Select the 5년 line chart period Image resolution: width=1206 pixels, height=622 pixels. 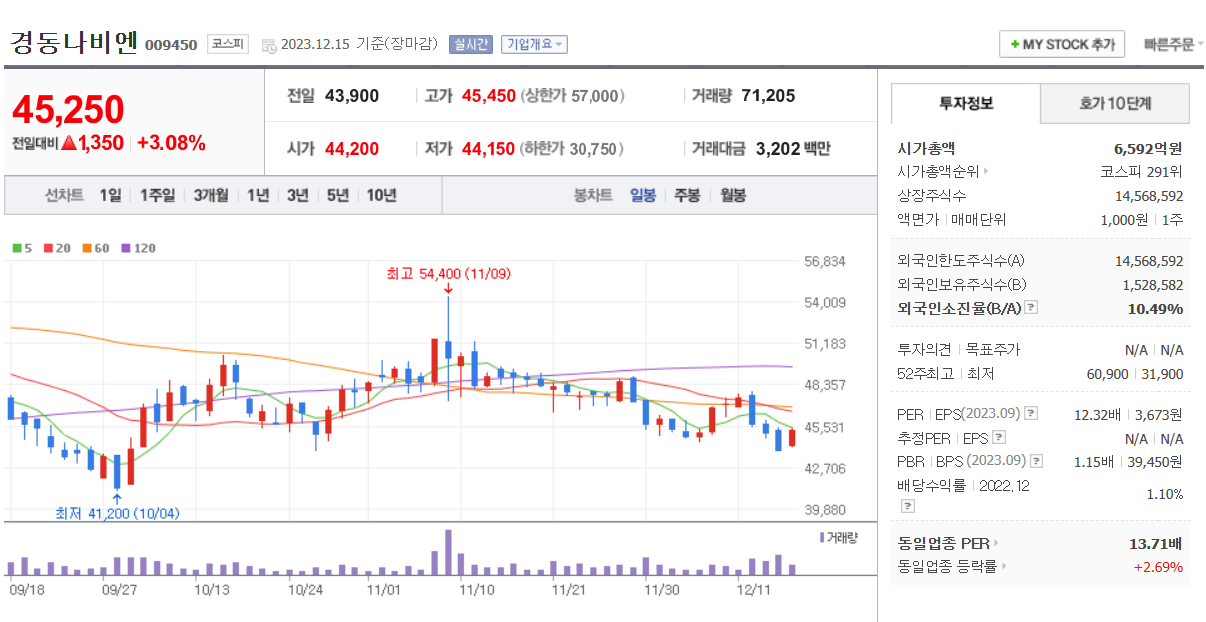point(337,195)
